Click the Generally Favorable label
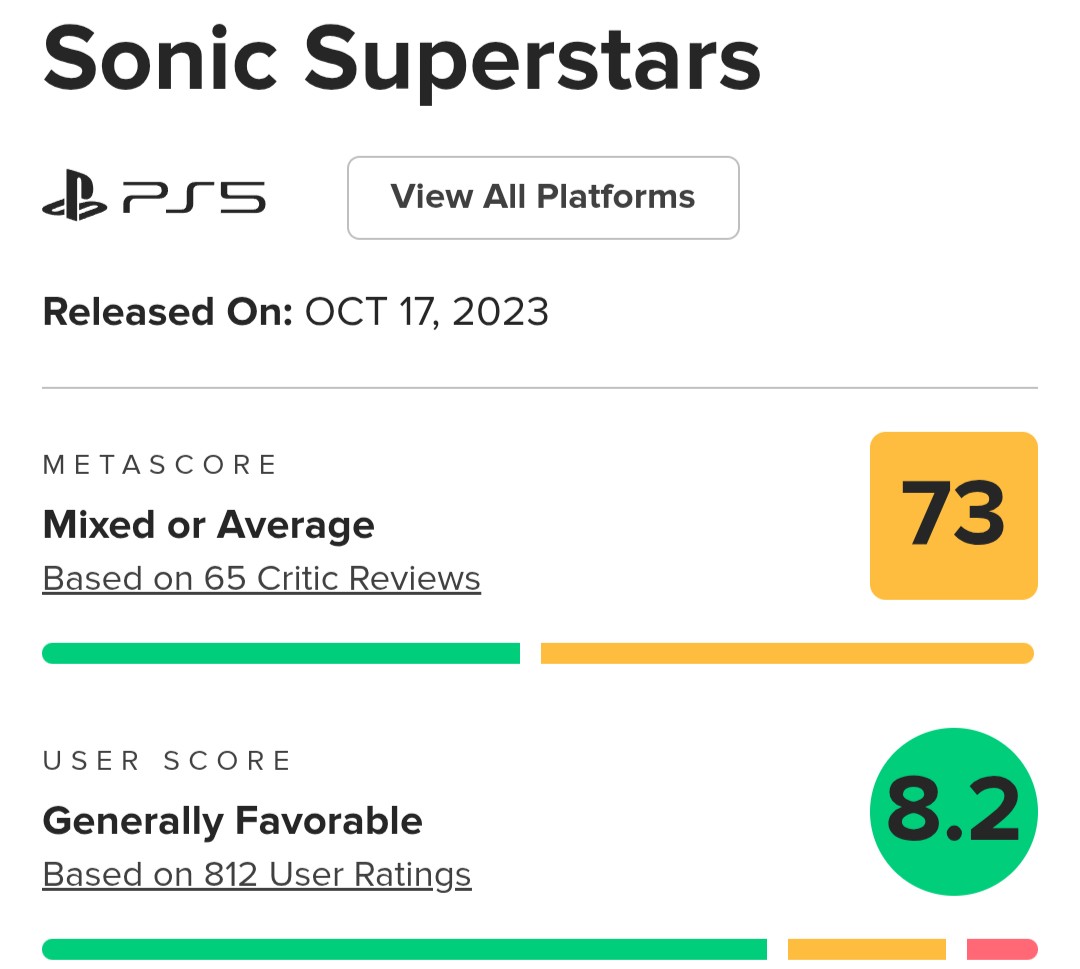Screen dimensions: 1080x969 click(x=232, y=821)
